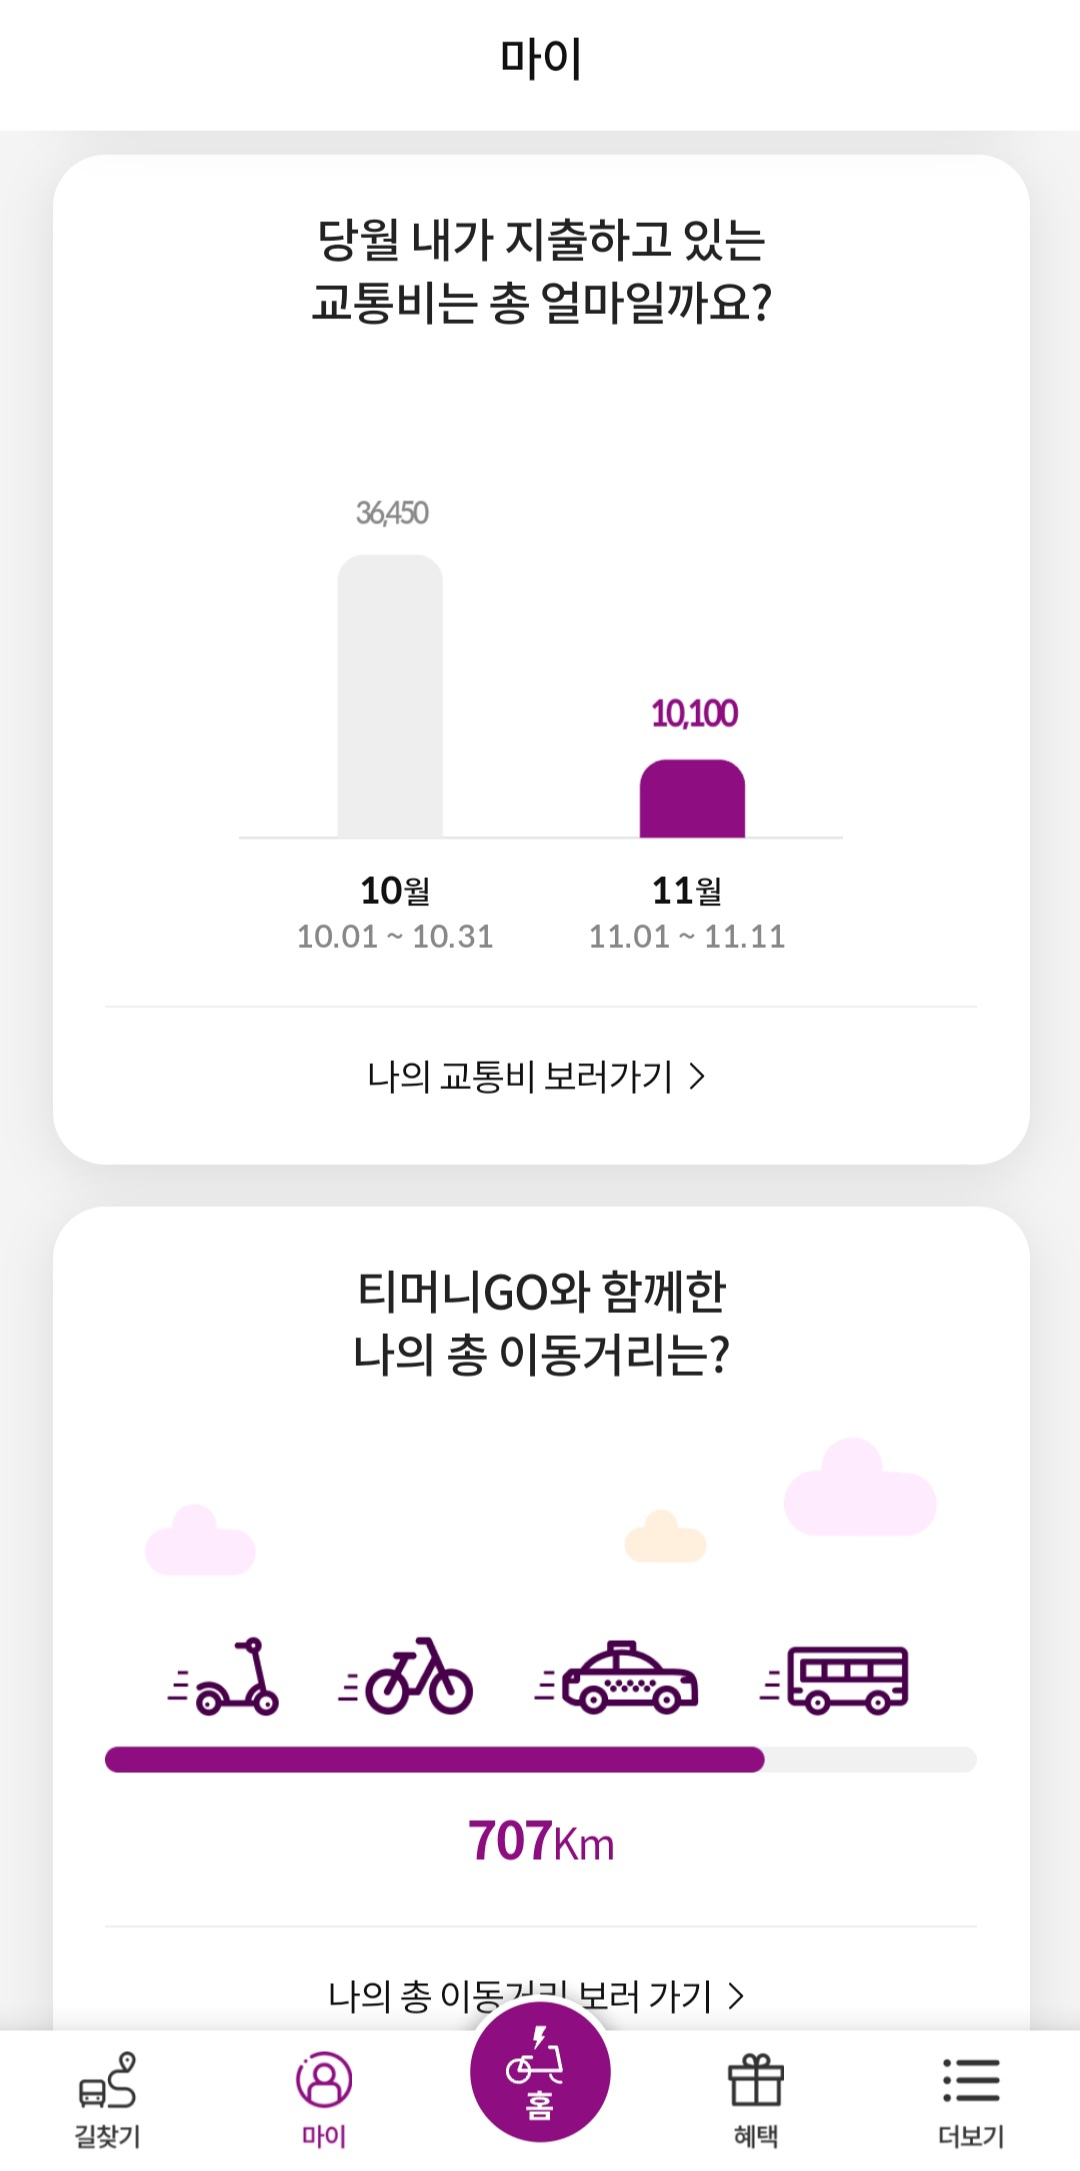Tap the 10,100 November amount label
This screenshot has width=1080, height=2171.
(x=694, y=714)
